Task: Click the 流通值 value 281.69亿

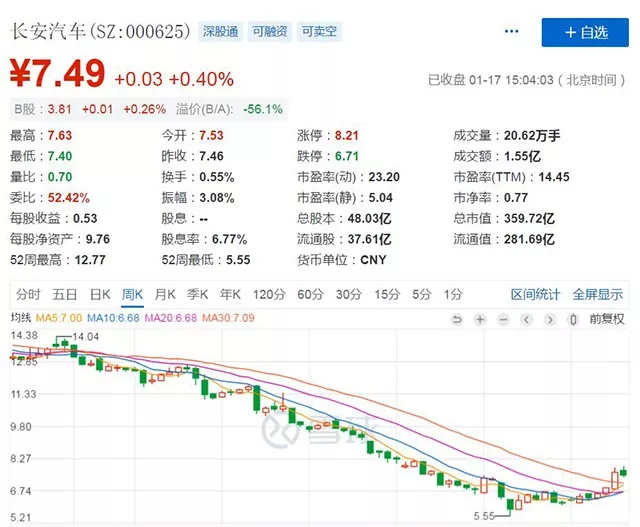Action: [x=529, y=239]
